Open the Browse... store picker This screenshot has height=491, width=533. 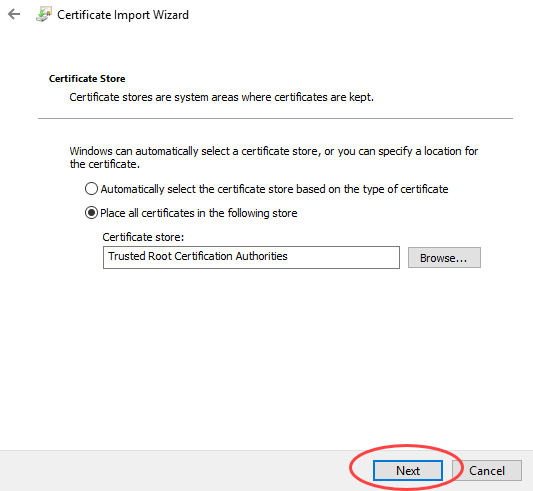coord(444,258)
